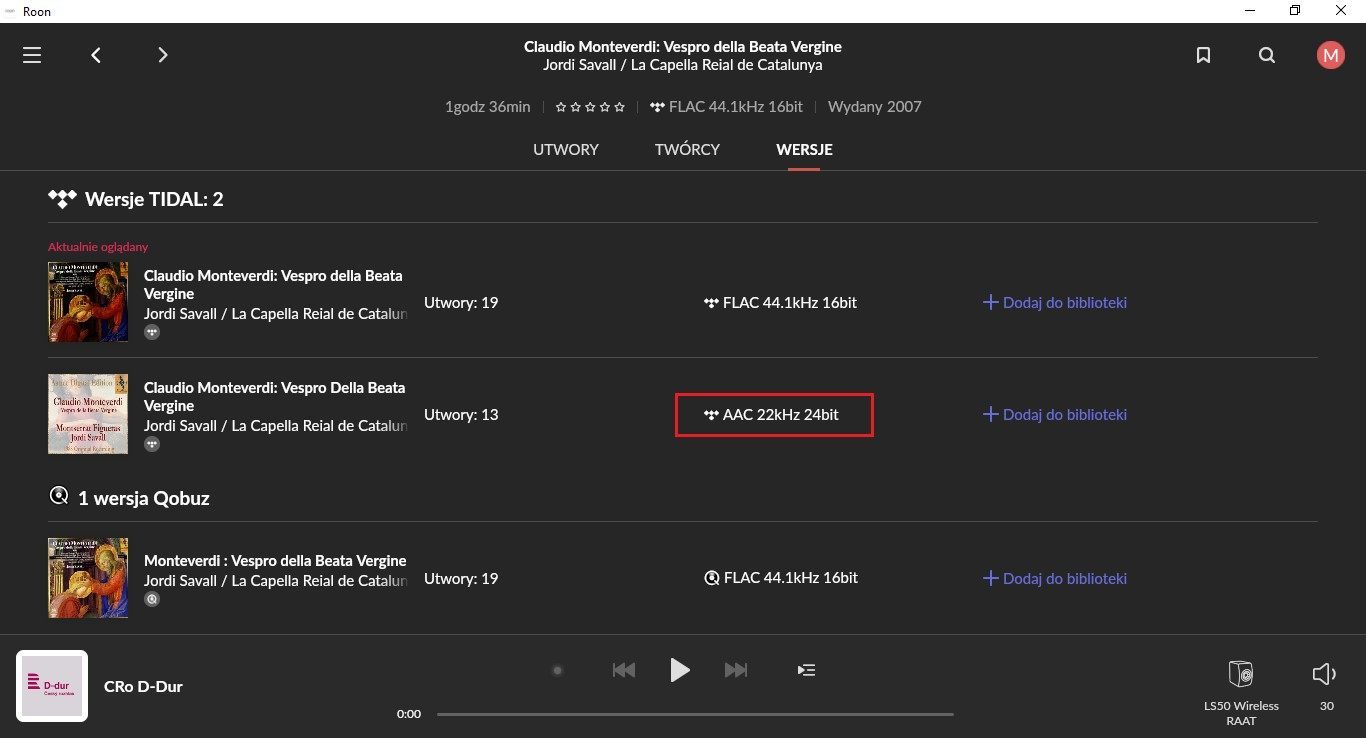The height and width of the screenshot is (738, 1366).
Task: Open the volume control speaker icon
Action: coord(1324,674)
